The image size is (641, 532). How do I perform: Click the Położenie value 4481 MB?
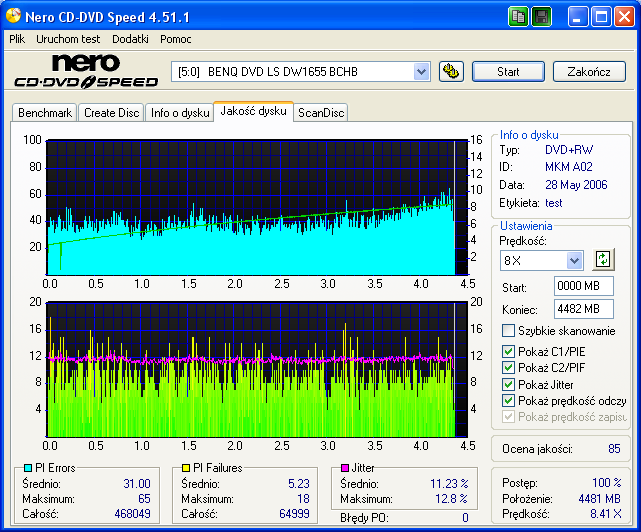599,498
